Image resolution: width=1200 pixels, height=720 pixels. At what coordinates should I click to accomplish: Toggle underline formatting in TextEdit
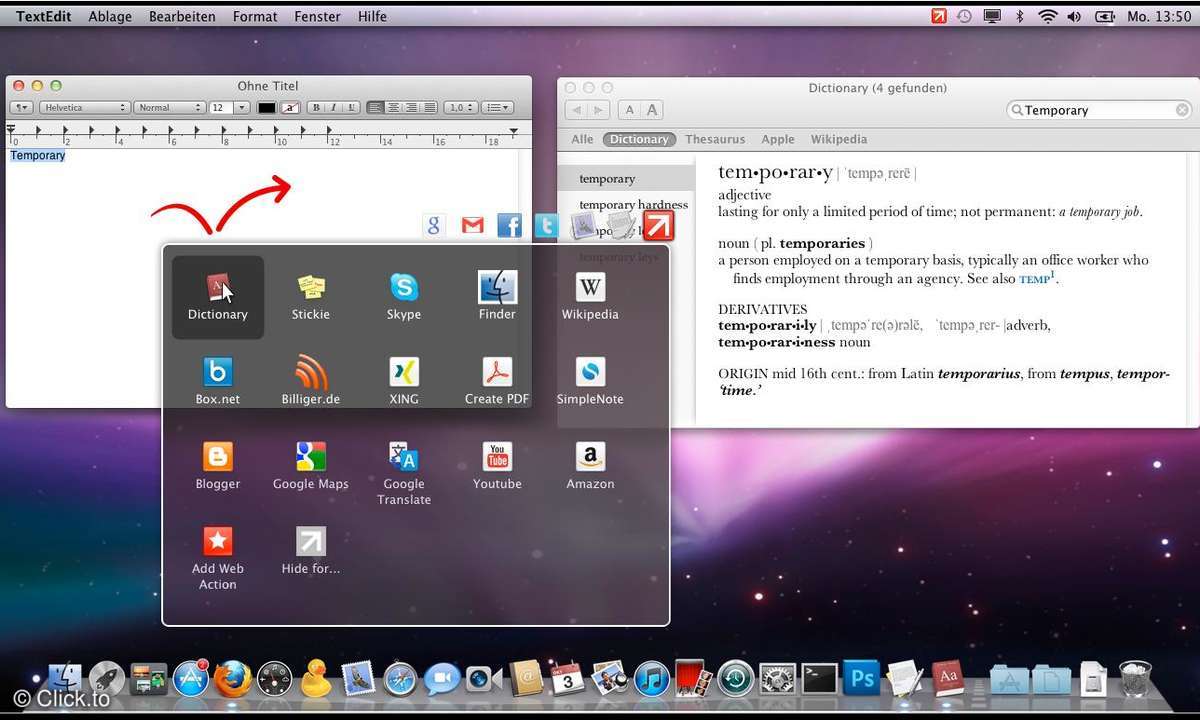352,107
